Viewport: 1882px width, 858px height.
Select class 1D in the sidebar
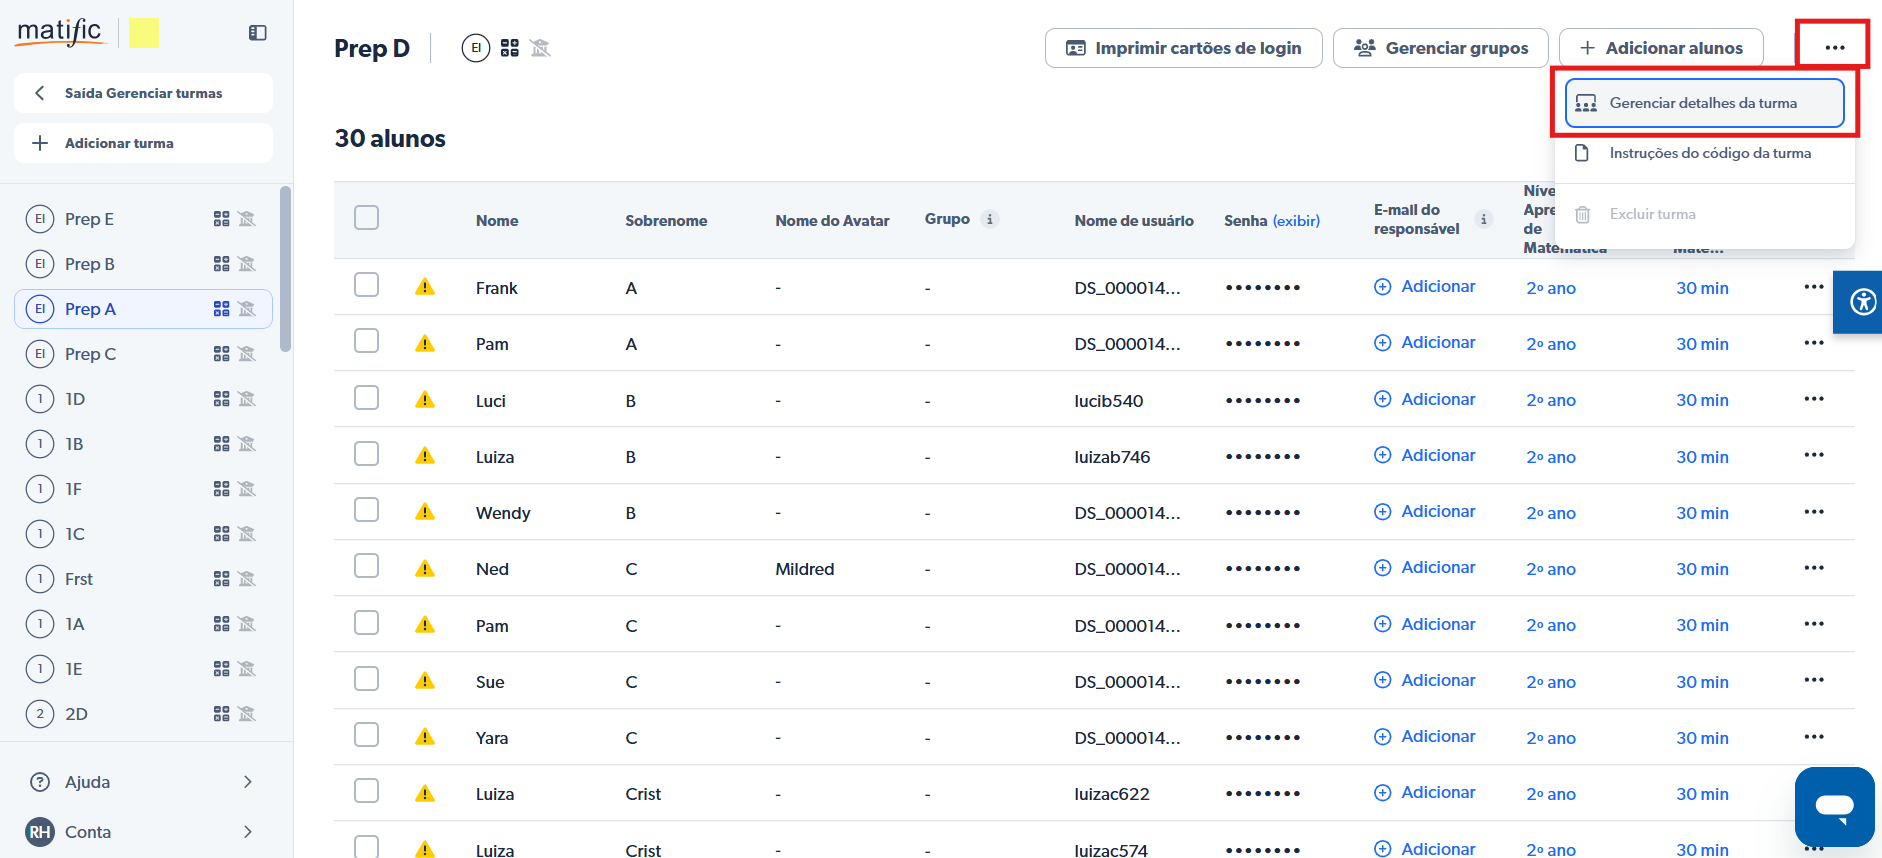point(75,399)
